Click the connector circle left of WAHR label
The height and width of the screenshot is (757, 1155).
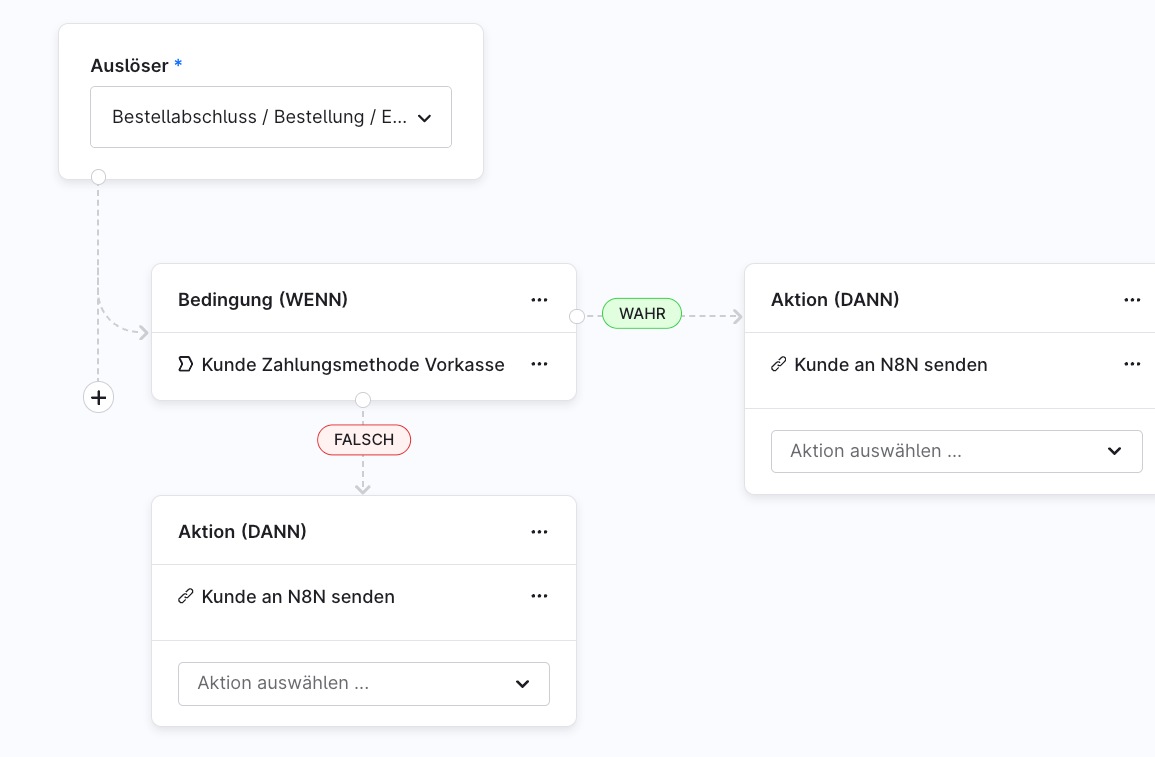pyautogui.click(x=577, y=316)
